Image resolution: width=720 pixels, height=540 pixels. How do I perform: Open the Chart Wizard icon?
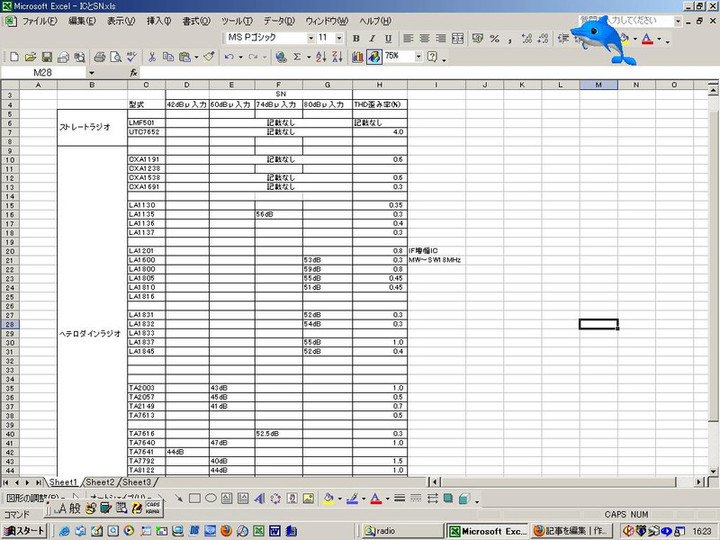tap(357, 57)
